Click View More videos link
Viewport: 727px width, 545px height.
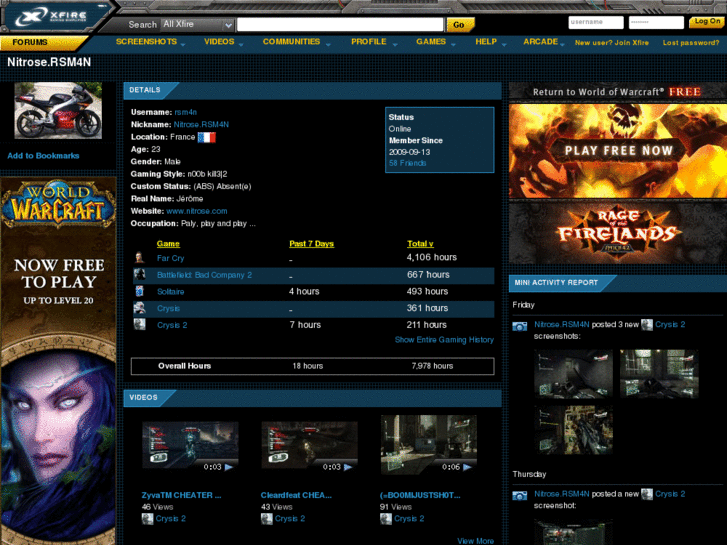pyautogui.click(x=475, y=541)
